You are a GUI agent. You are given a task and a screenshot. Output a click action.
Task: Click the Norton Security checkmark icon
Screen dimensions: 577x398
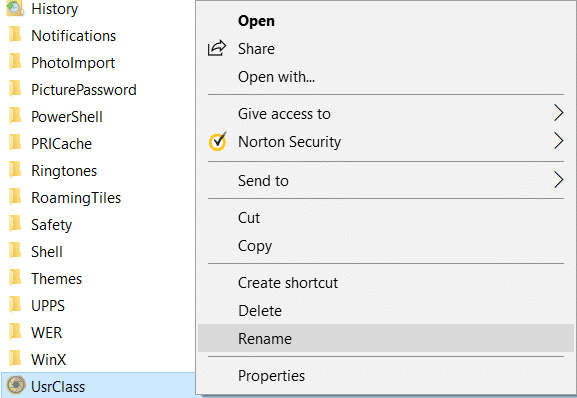click(218, 141)
